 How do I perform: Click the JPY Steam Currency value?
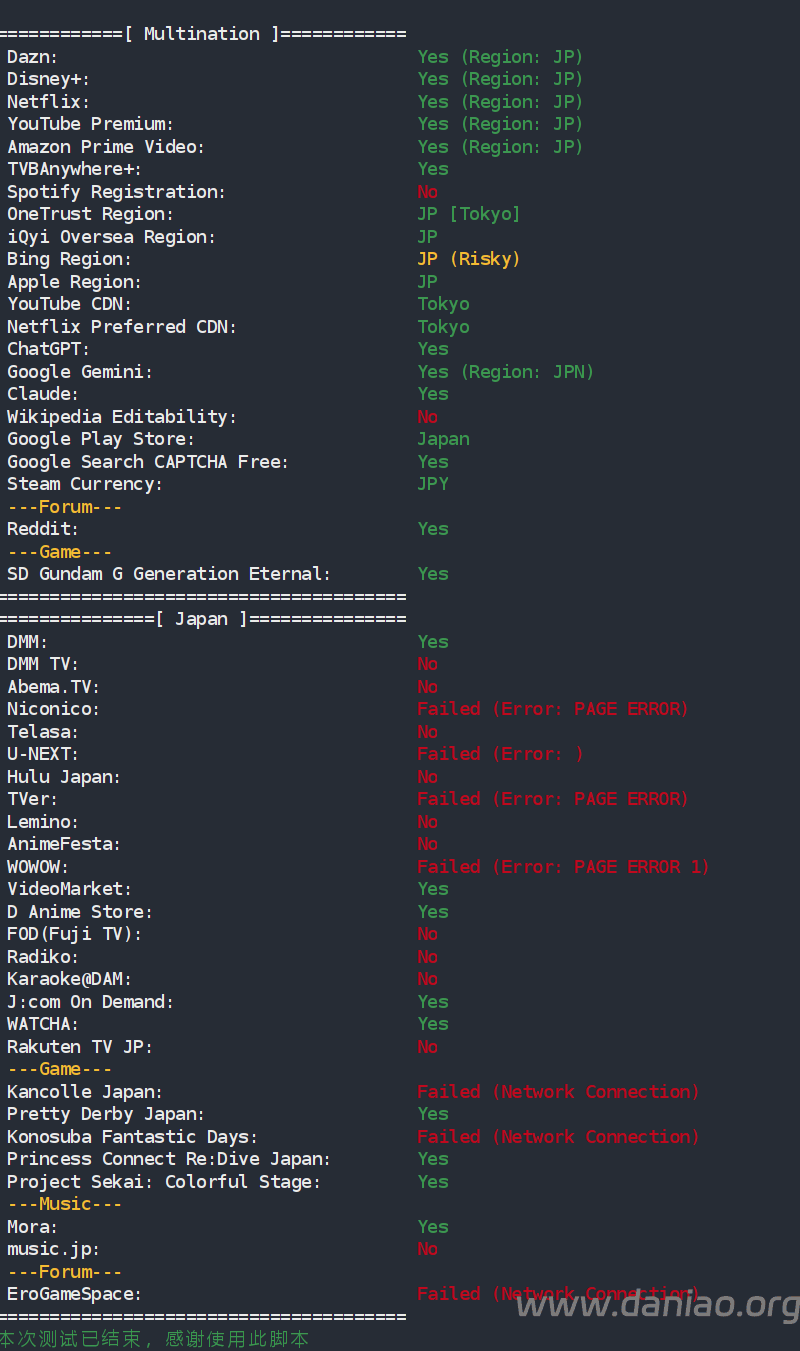pyautogui.click(x=433, y=484)
